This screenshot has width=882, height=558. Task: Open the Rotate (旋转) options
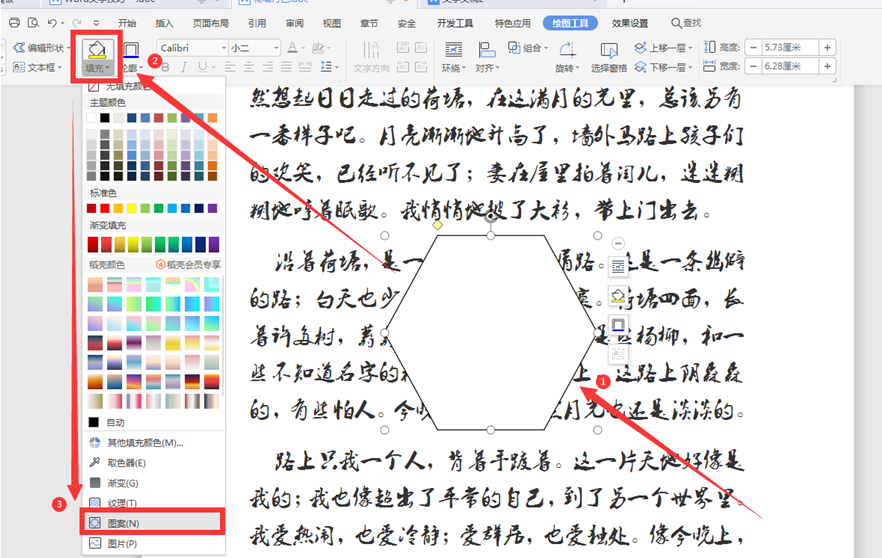point(567,57)
